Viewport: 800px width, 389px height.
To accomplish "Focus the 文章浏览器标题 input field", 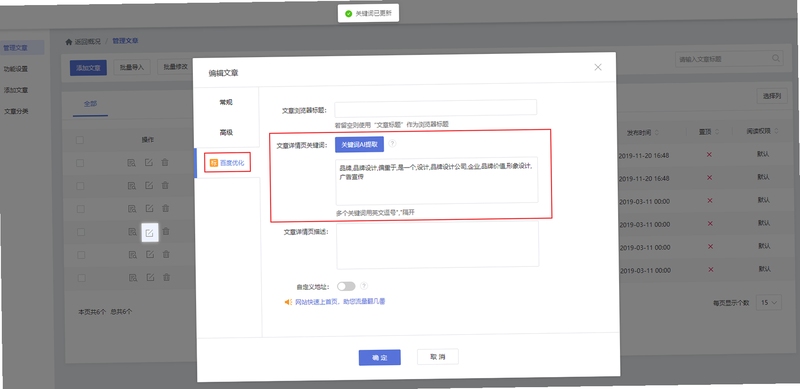I will coord(435,108).
